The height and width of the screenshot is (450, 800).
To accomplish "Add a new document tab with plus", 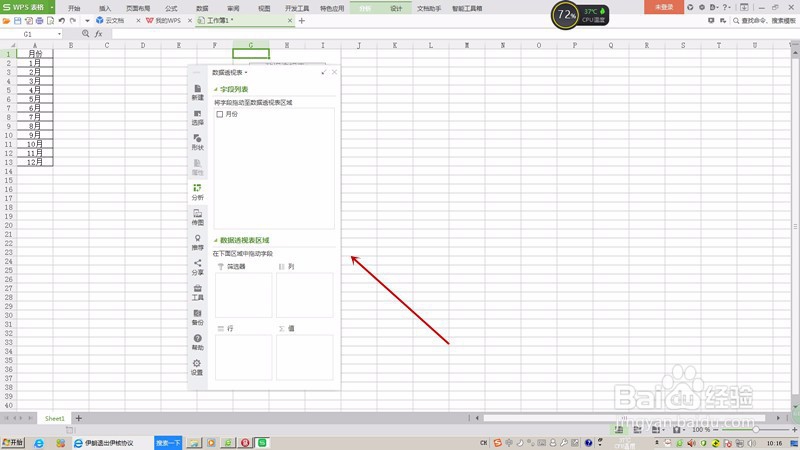I will point(302,20).
